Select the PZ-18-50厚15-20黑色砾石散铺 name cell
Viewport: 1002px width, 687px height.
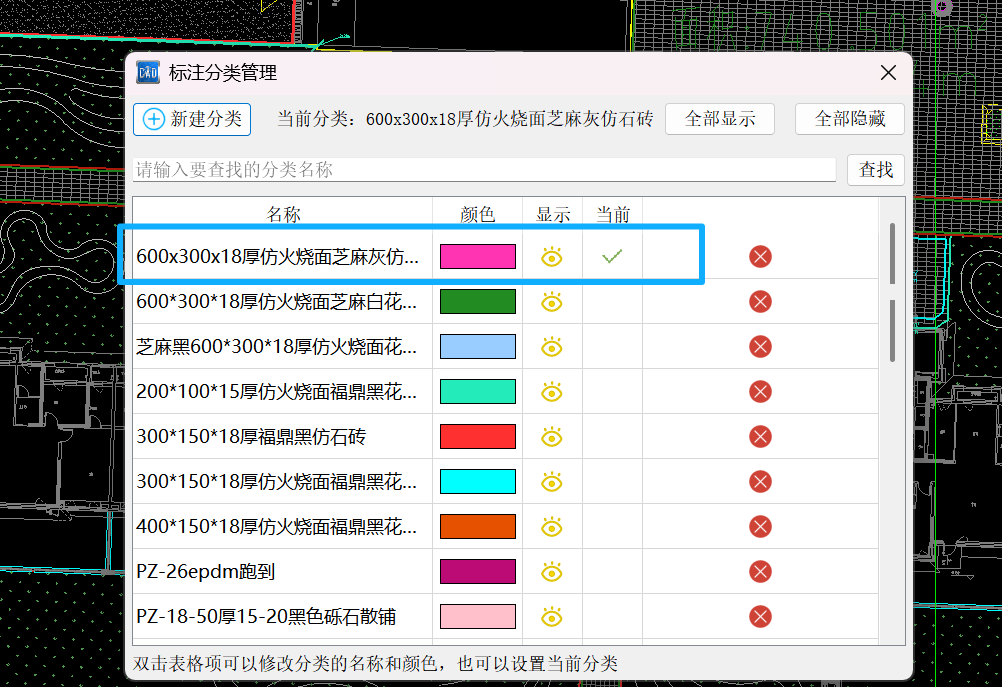point(282,617)
